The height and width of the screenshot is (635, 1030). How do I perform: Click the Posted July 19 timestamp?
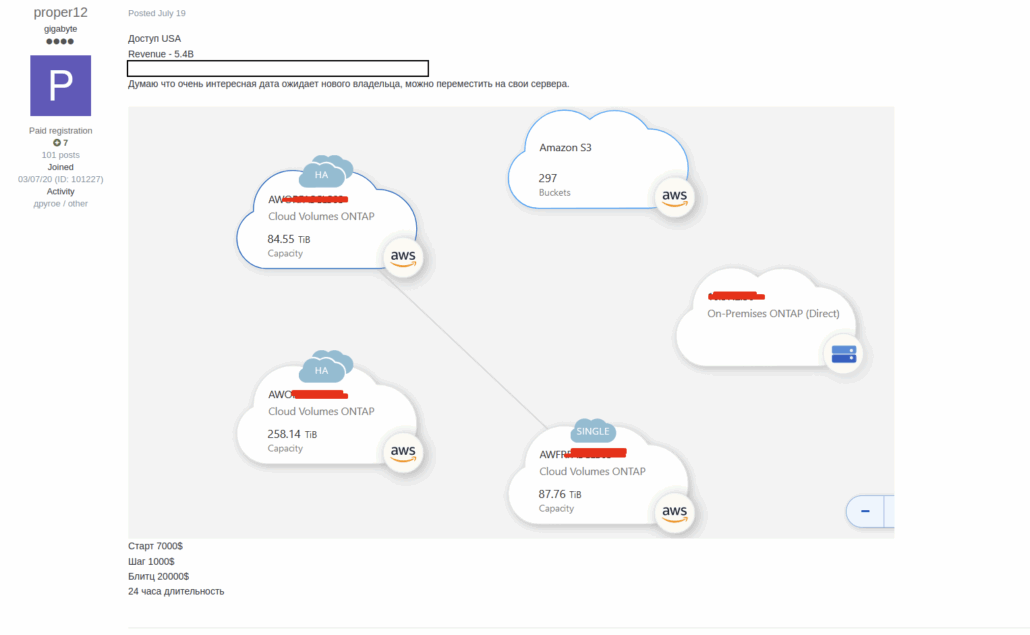157,14
